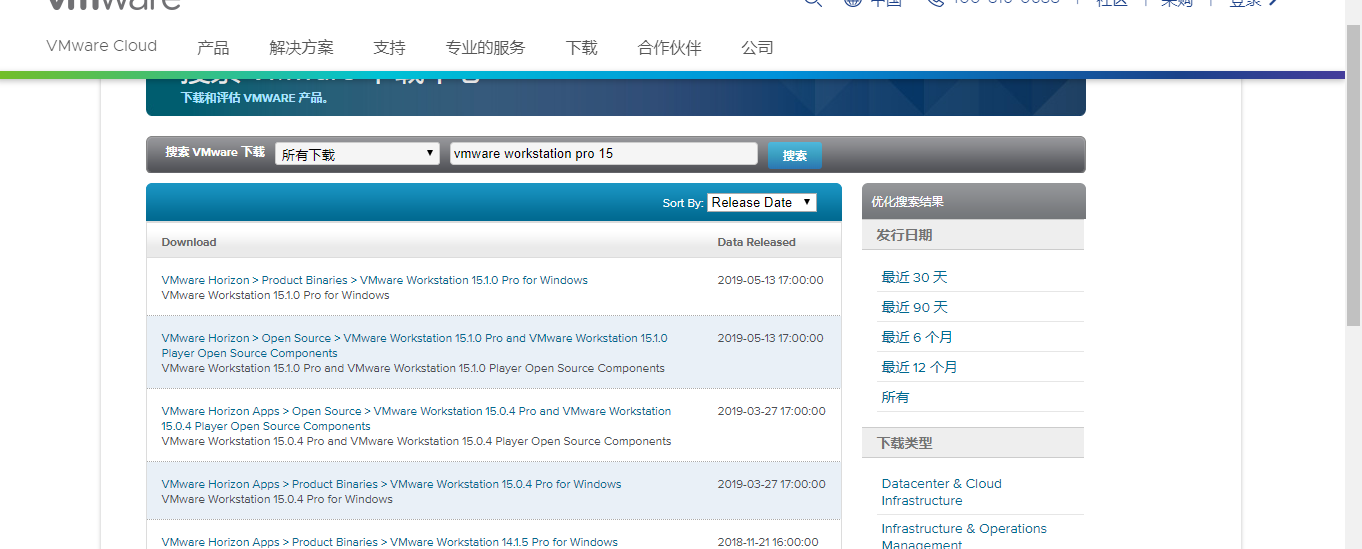Screen dimensions: 1362x549
Task: Click VMware Horizon in the 15.1.0 Pro for Windows row
Action: tap(205, 280)
